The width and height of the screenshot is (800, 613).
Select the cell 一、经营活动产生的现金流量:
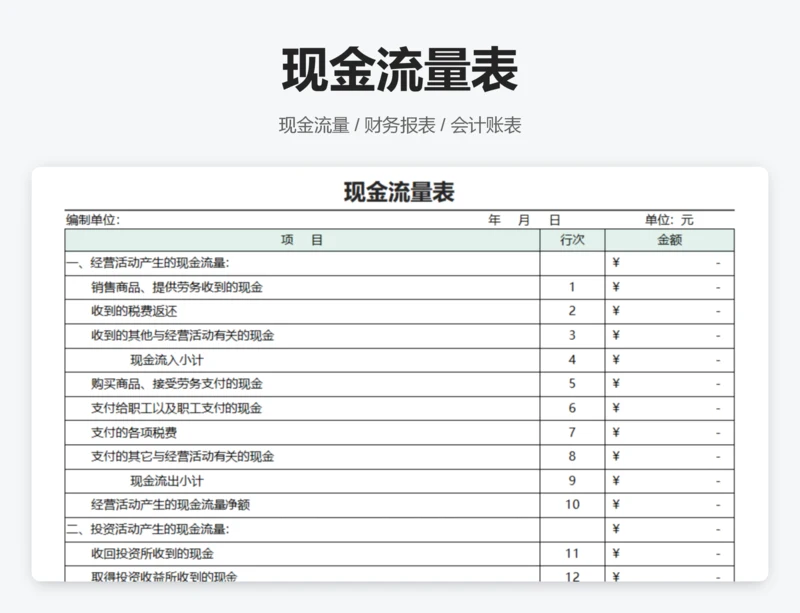302,263
